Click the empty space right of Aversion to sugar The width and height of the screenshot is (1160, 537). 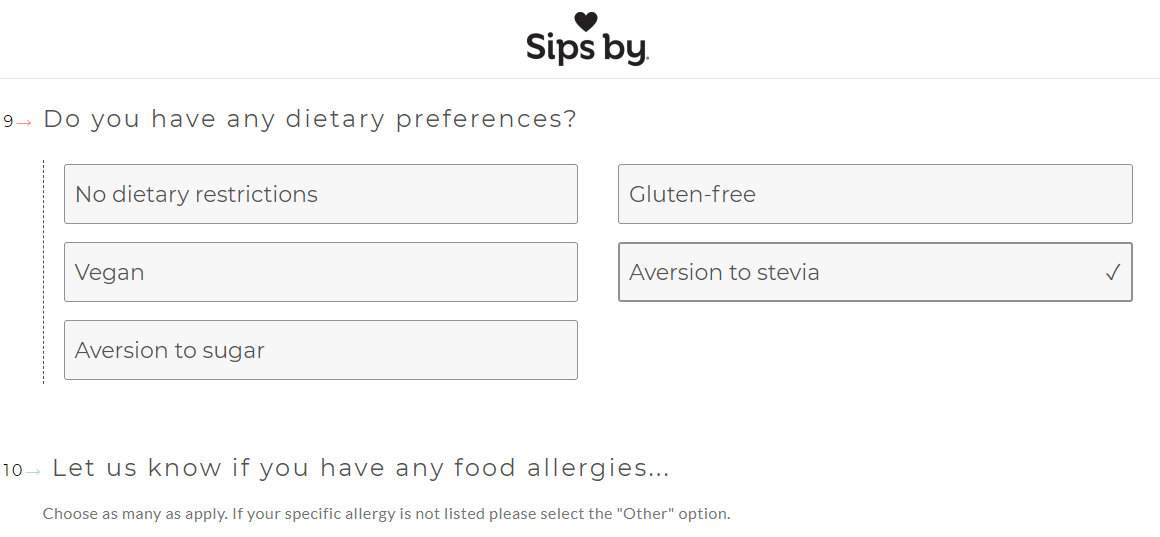875,350
